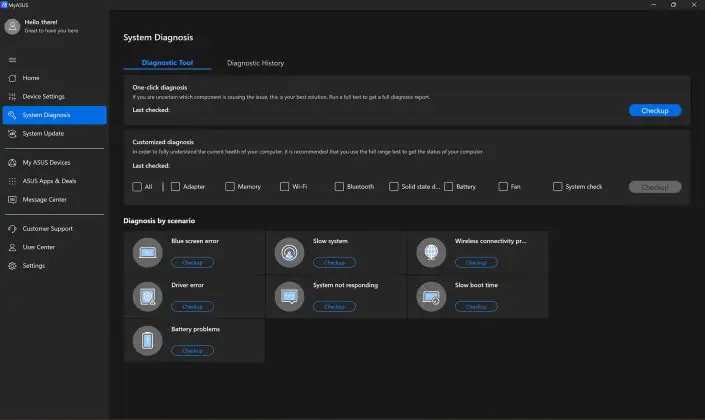Click the ASUS Apps & Deals grid icon
Viewport: 705px width, 420px height.
point(12,181)
